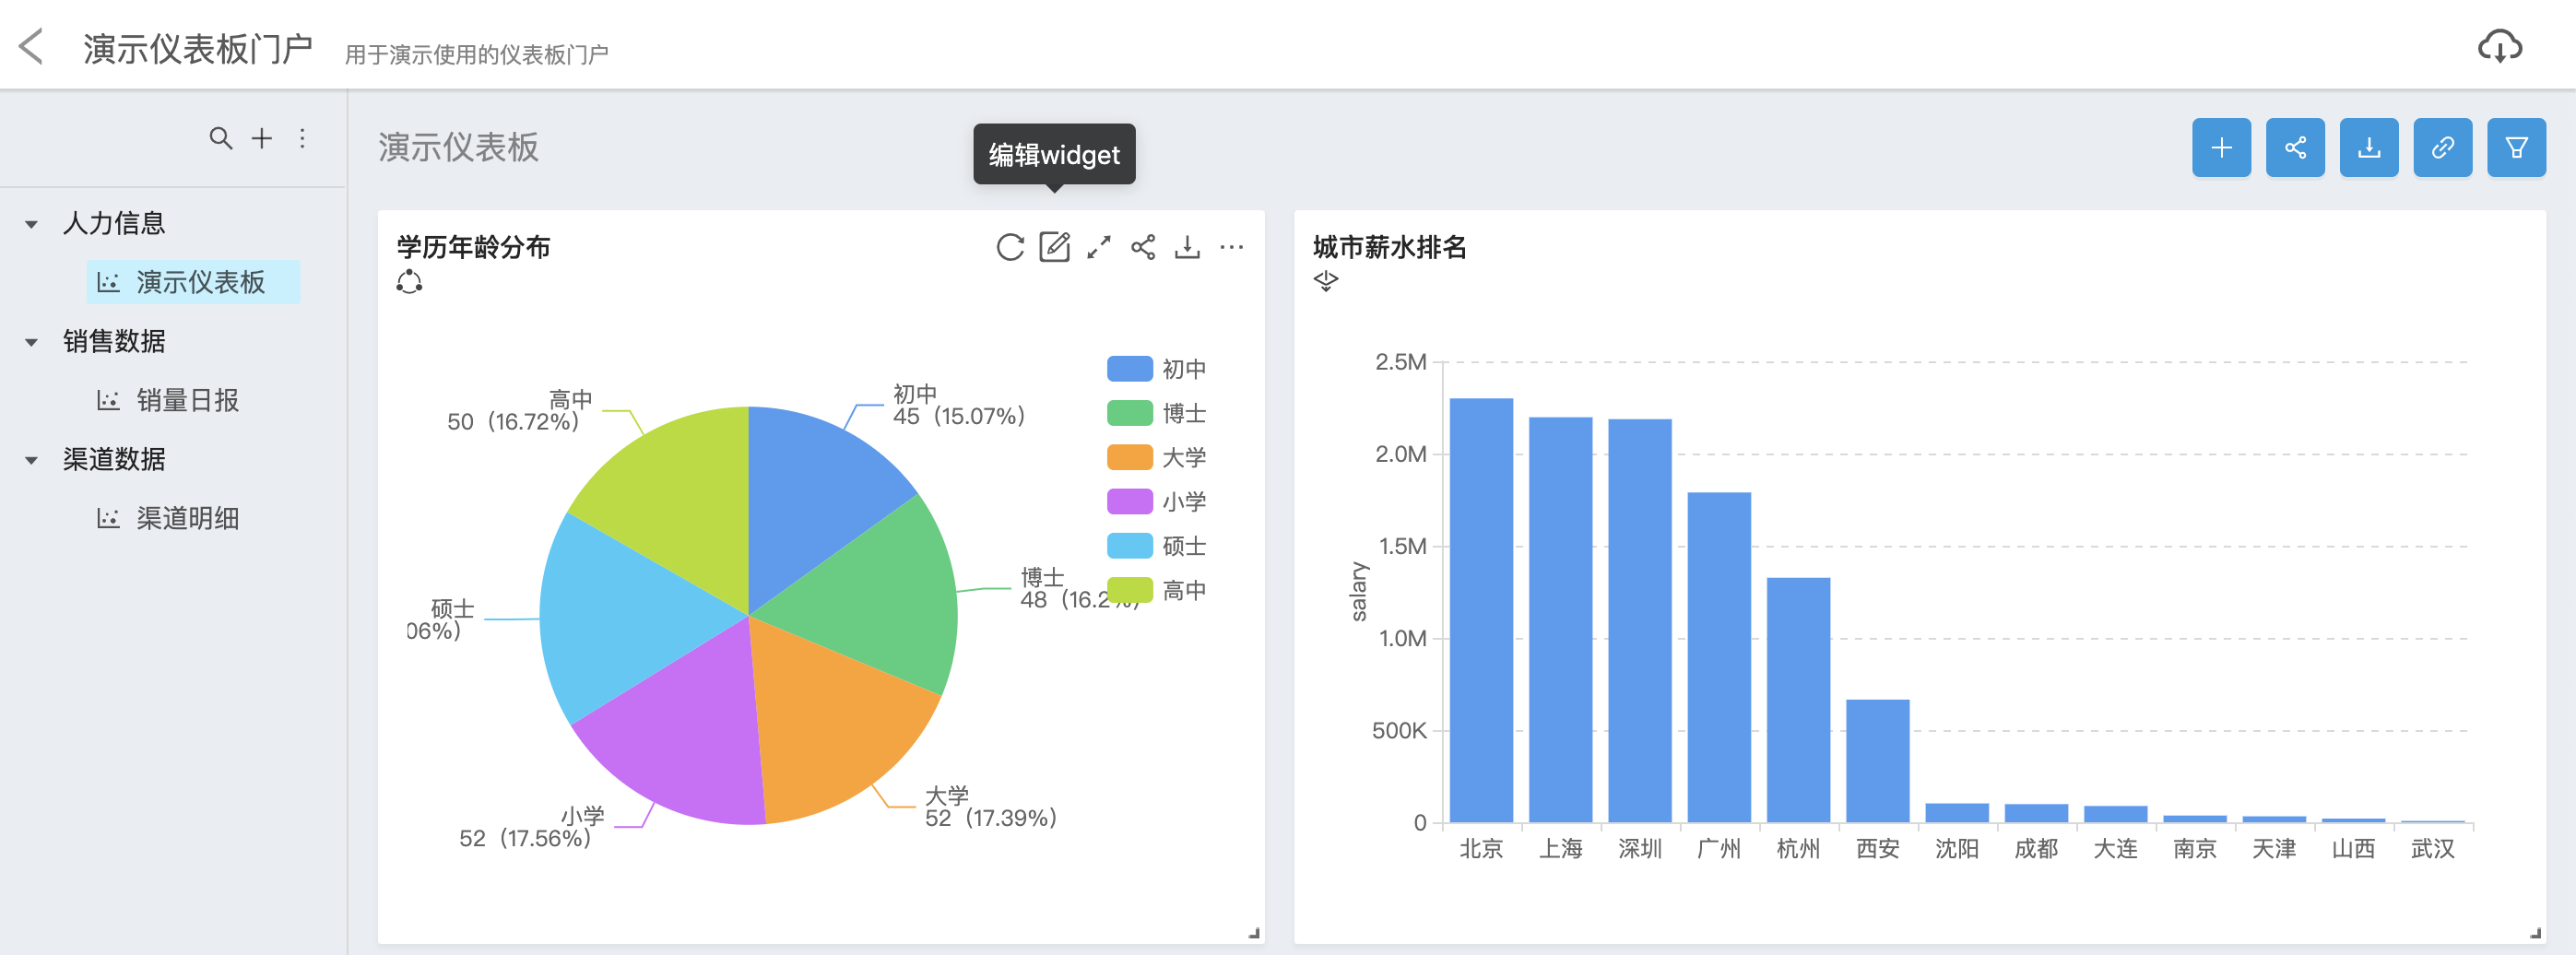
Task: Collapse the 渠道数据 tree group
Action: [32, 460]
